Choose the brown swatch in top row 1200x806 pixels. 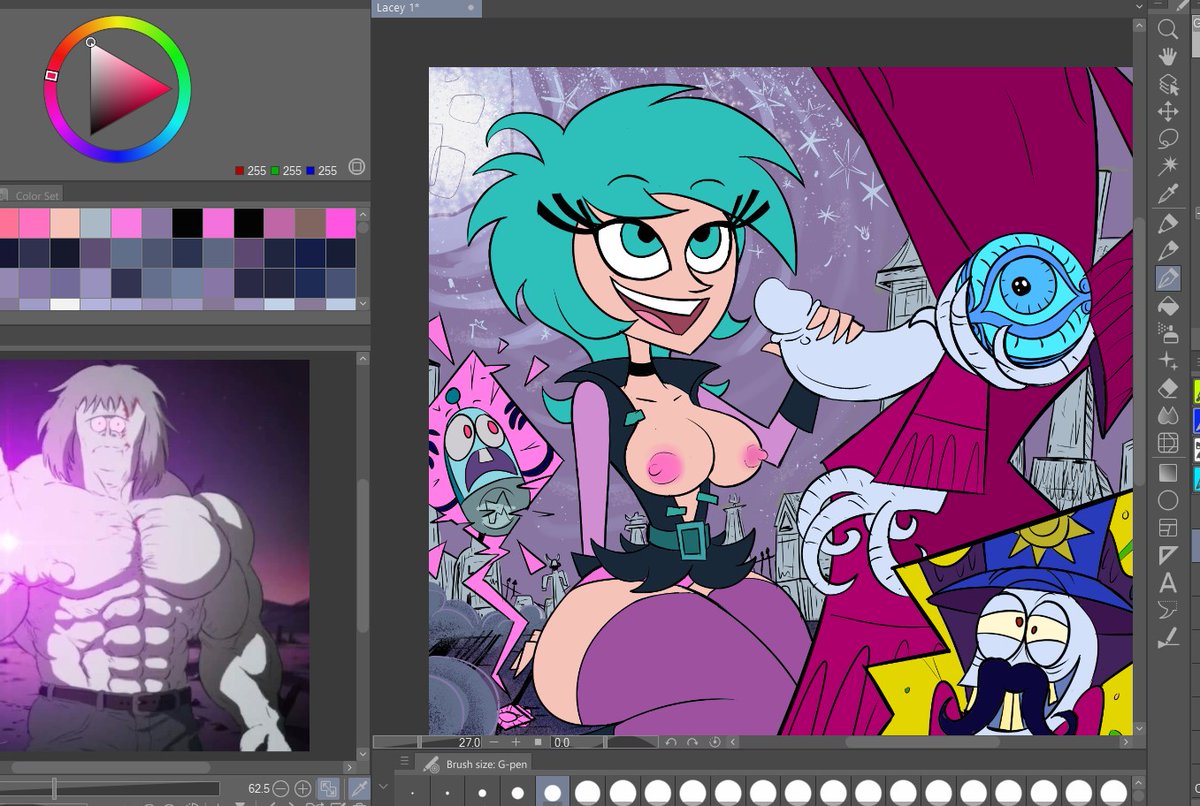pos(310,222)
